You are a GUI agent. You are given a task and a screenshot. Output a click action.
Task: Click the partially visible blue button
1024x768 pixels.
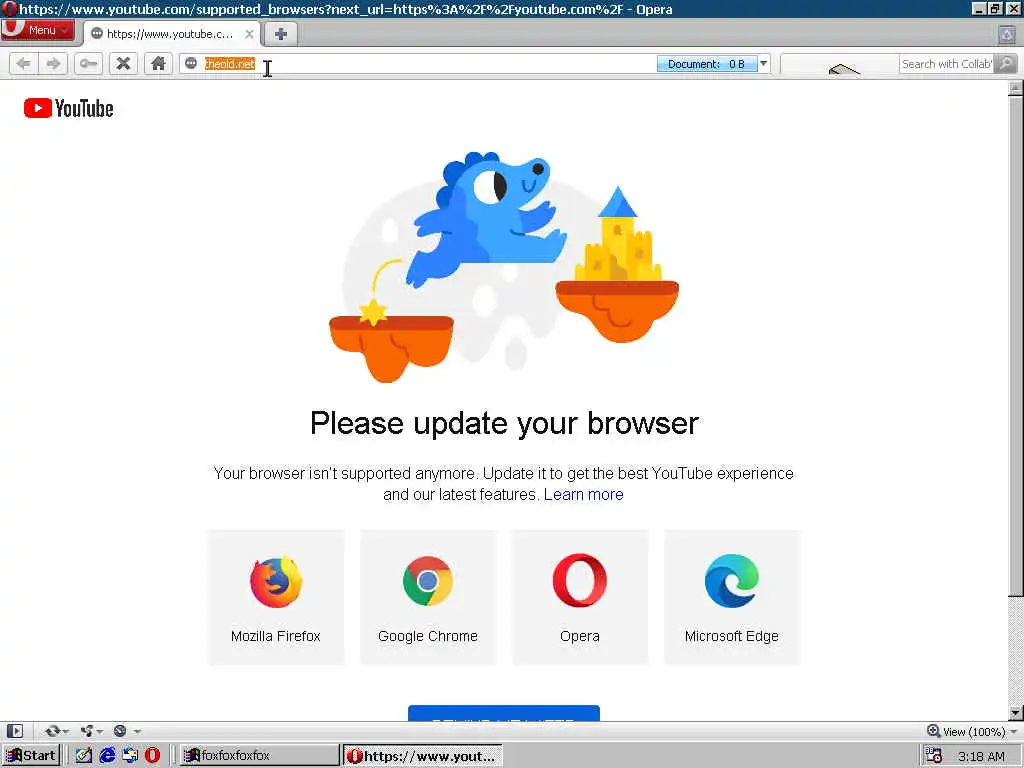[504, 713]
